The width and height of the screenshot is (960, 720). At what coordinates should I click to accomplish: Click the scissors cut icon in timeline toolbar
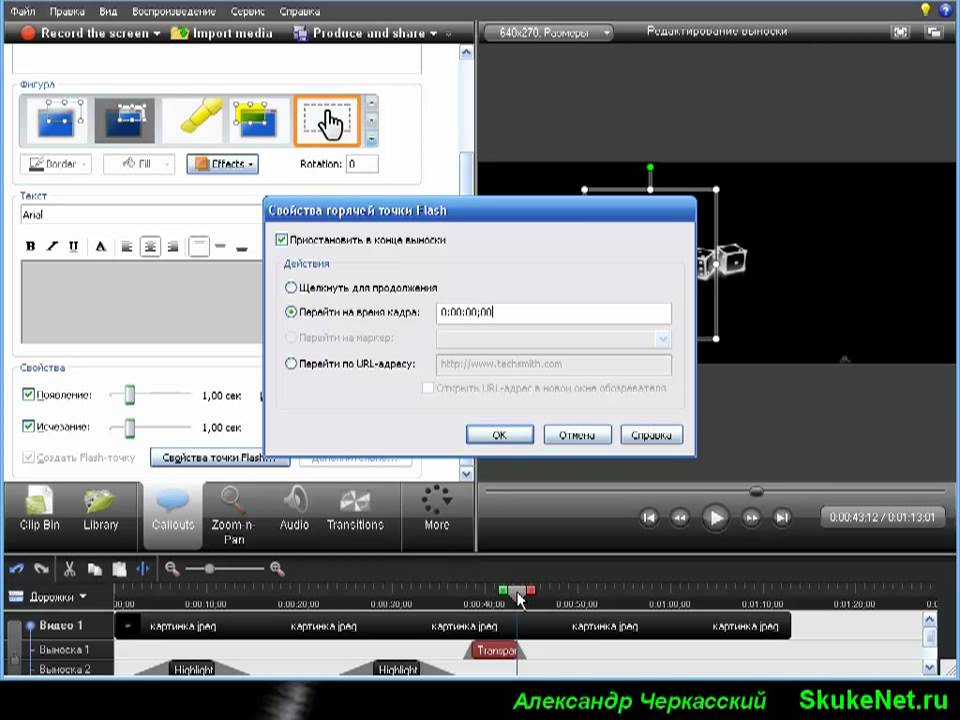[x=69, y=569]
